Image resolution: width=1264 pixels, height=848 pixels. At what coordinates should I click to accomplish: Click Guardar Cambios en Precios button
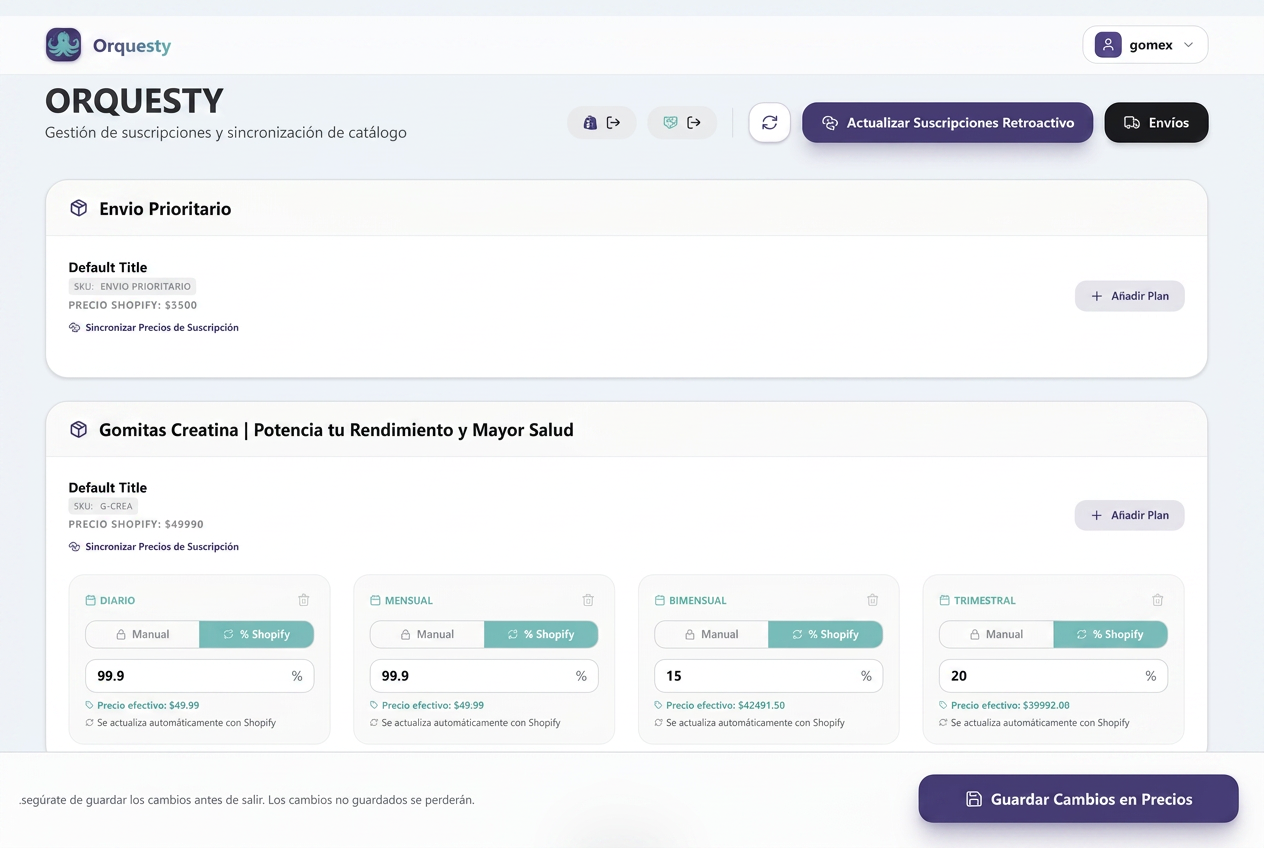click(x=1078, y=799)
